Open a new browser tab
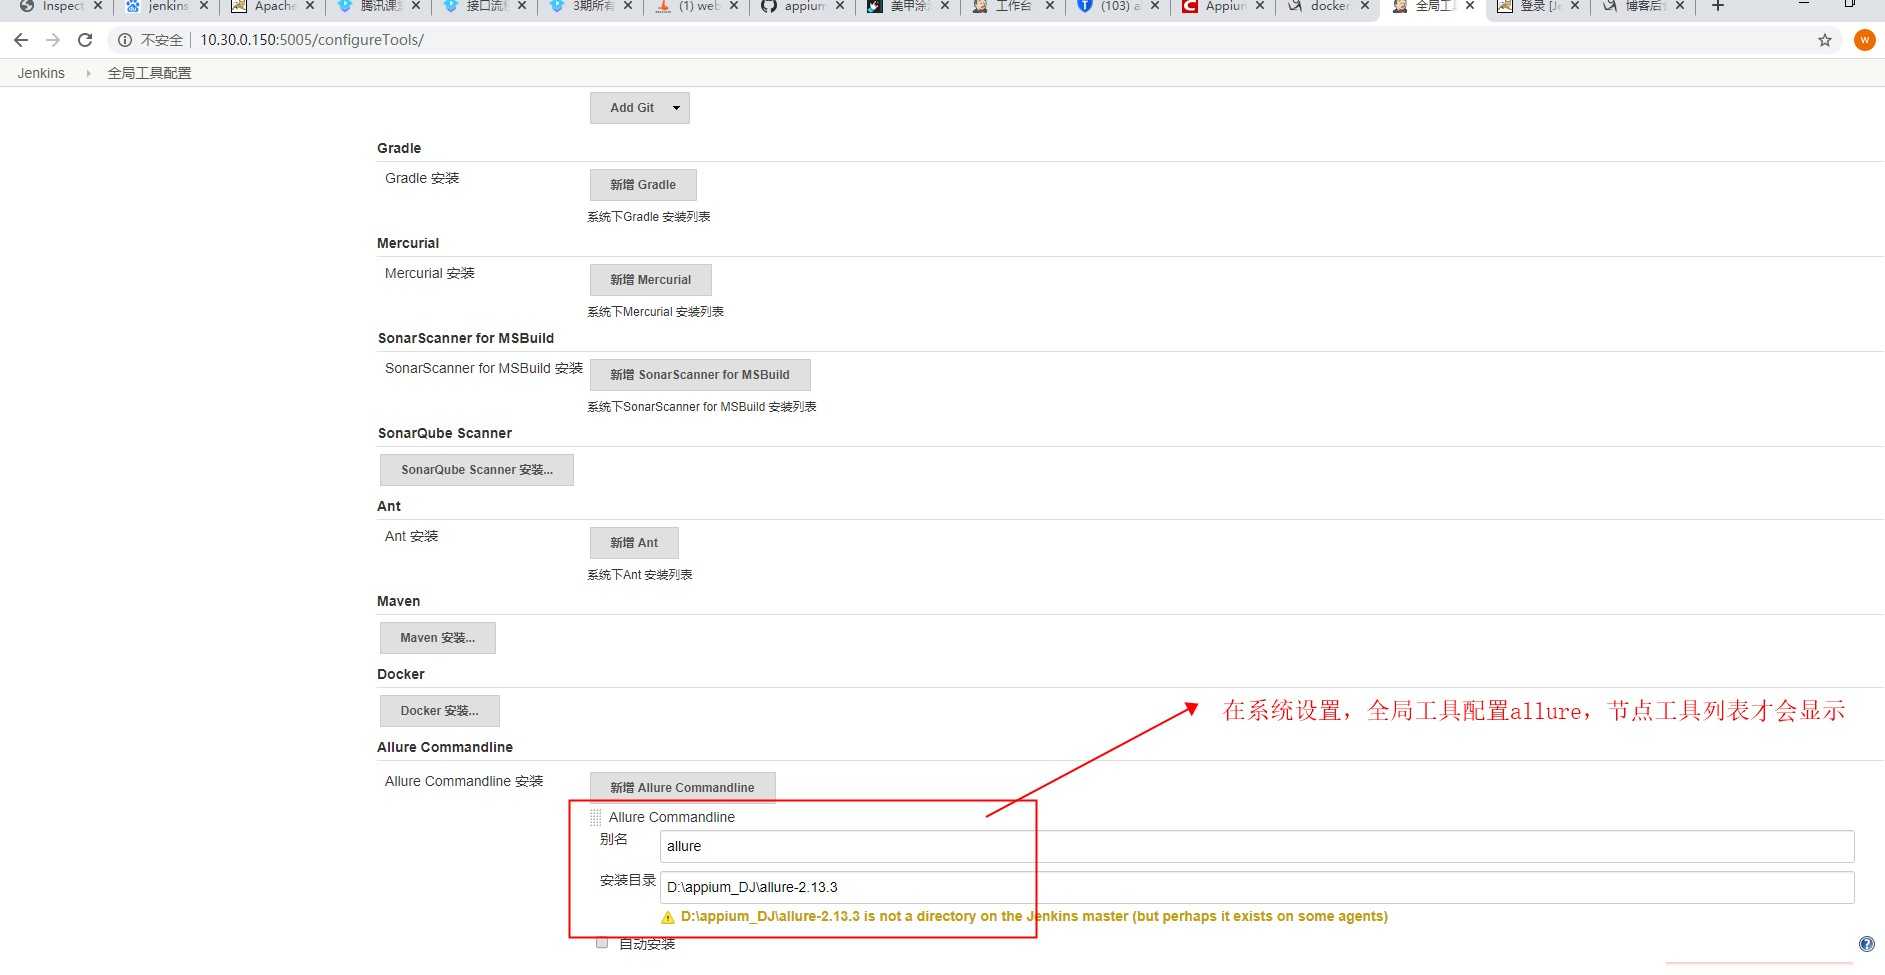The height and width of the screenshot is (975, 1885). (x=1718, y=6)
